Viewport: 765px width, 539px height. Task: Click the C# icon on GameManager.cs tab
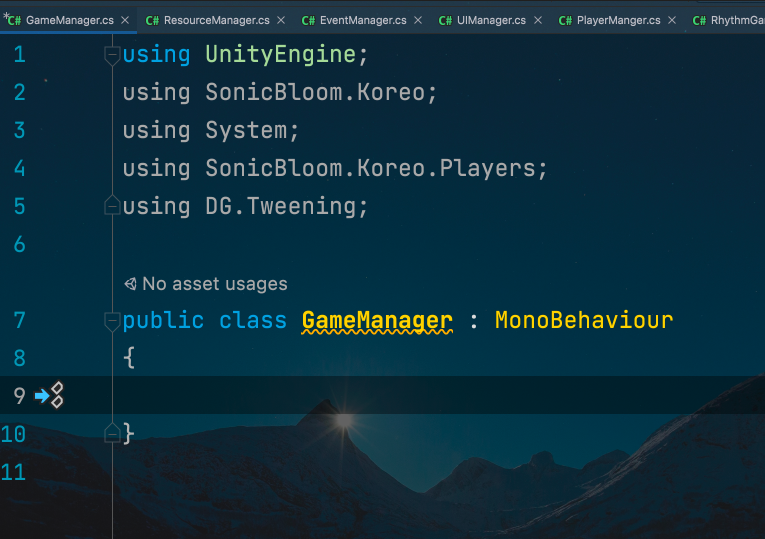(x=14, y=20)
